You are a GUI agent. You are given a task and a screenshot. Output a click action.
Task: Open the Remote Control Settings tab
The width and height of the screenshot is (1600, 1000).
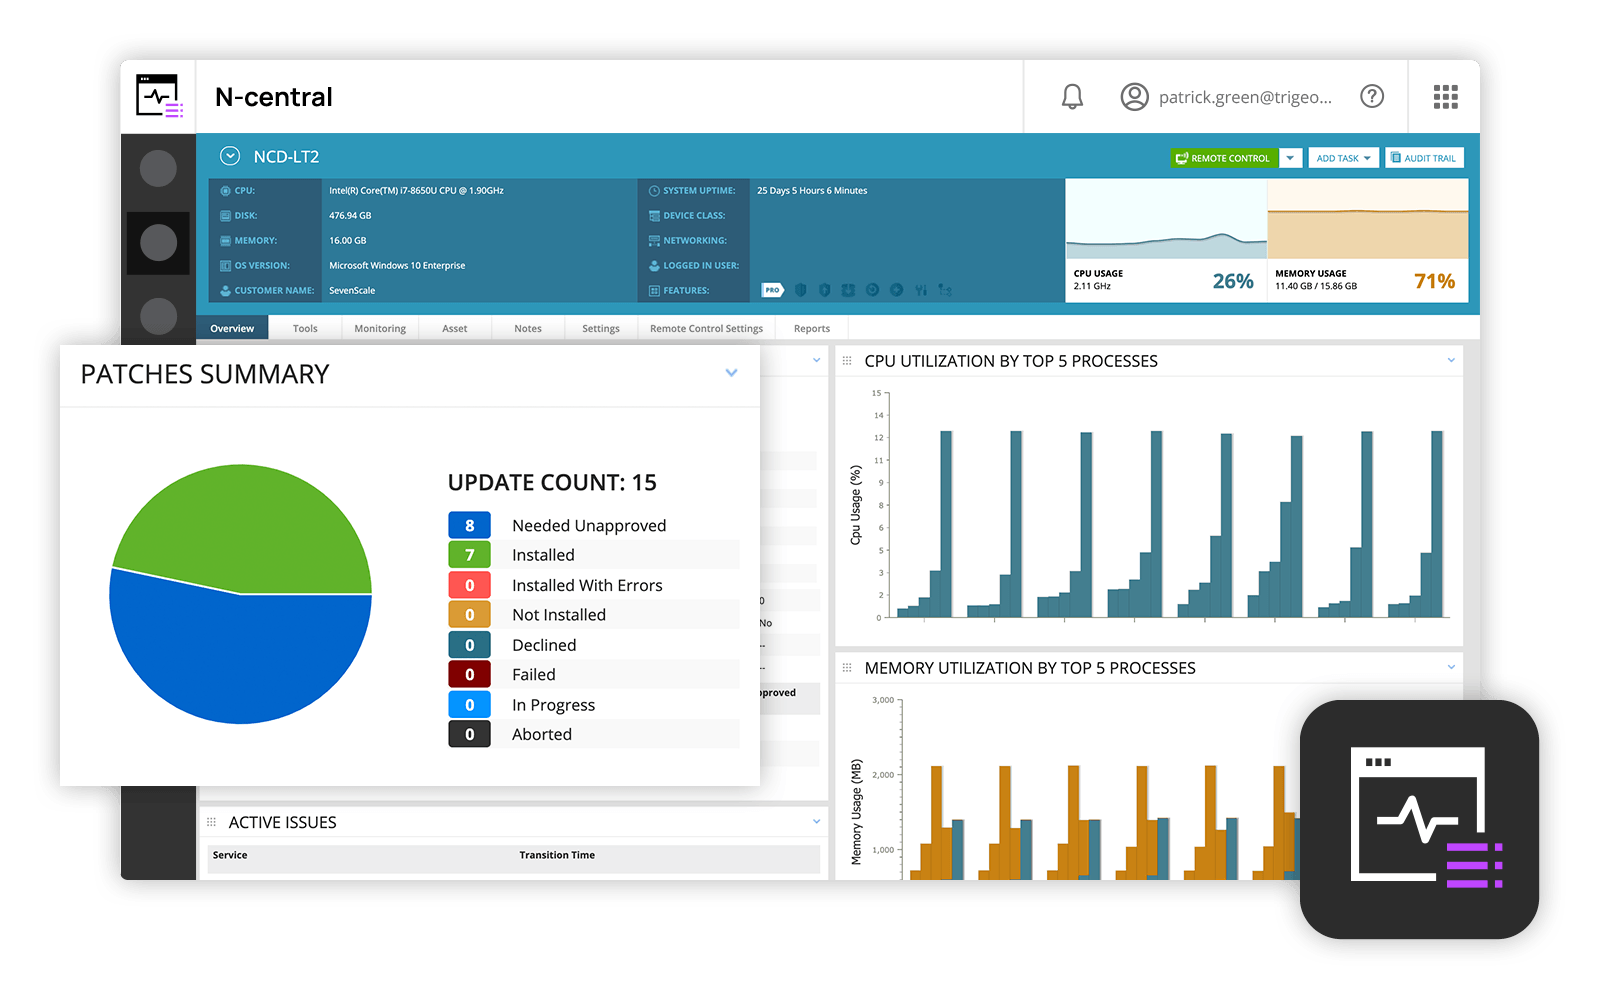(x=706, y=328)
